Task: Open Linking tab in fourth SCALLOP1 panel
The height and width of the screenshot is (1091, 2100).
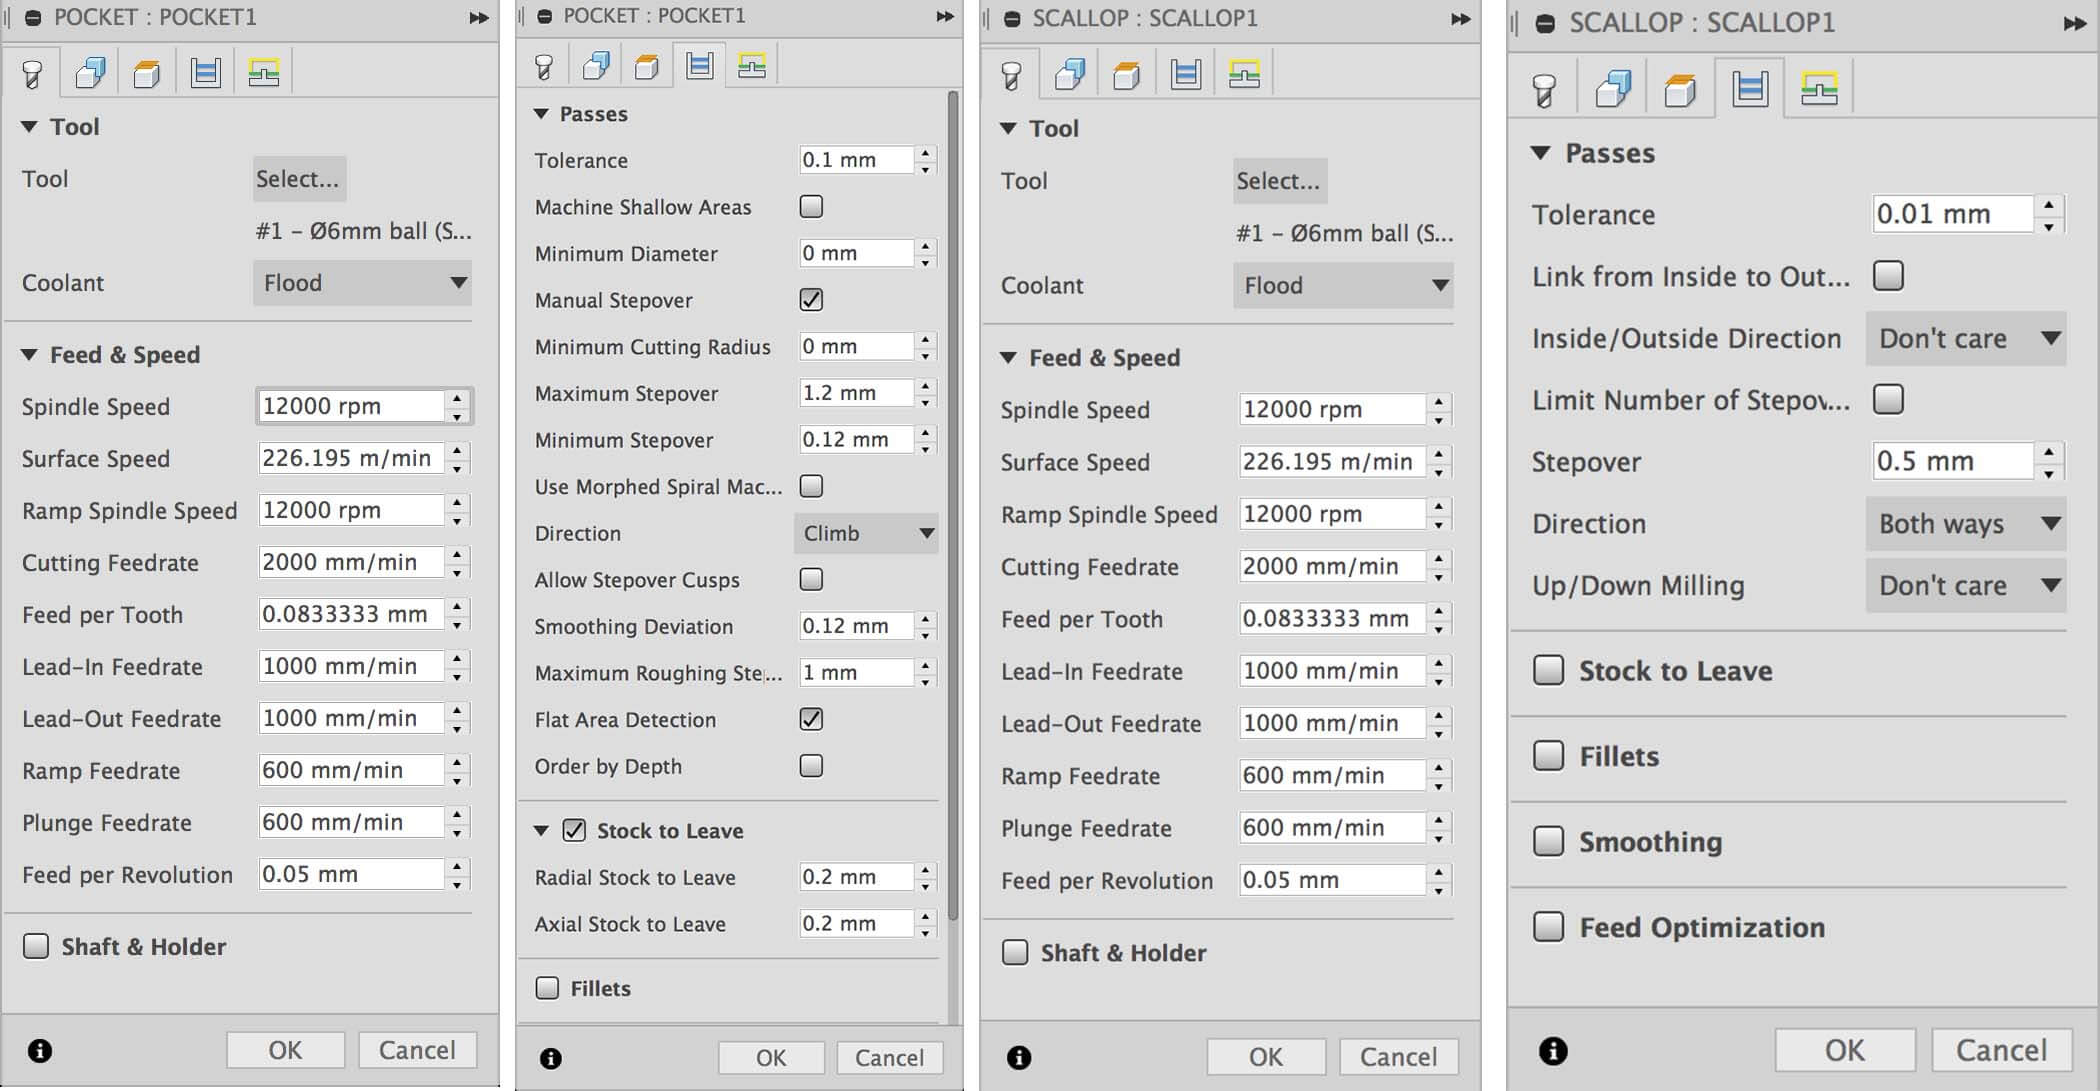Action: (1818, 90)
